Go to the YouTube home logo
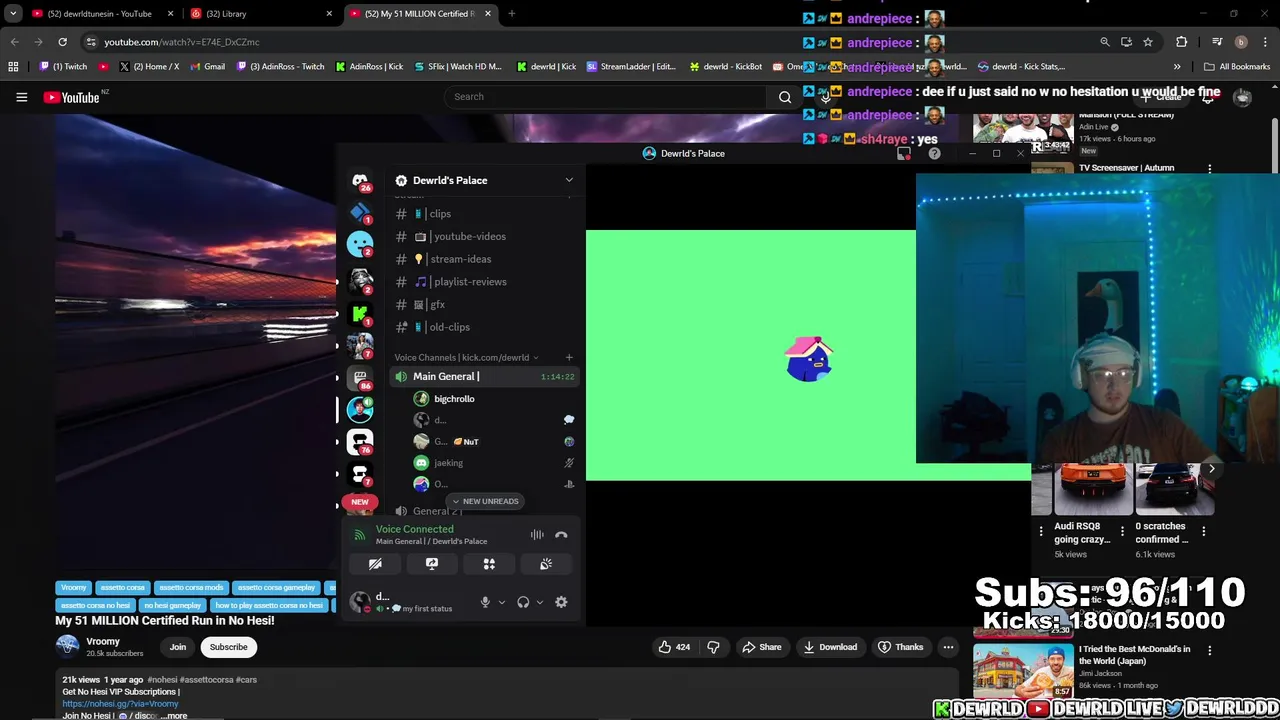 tap(71, 97)
